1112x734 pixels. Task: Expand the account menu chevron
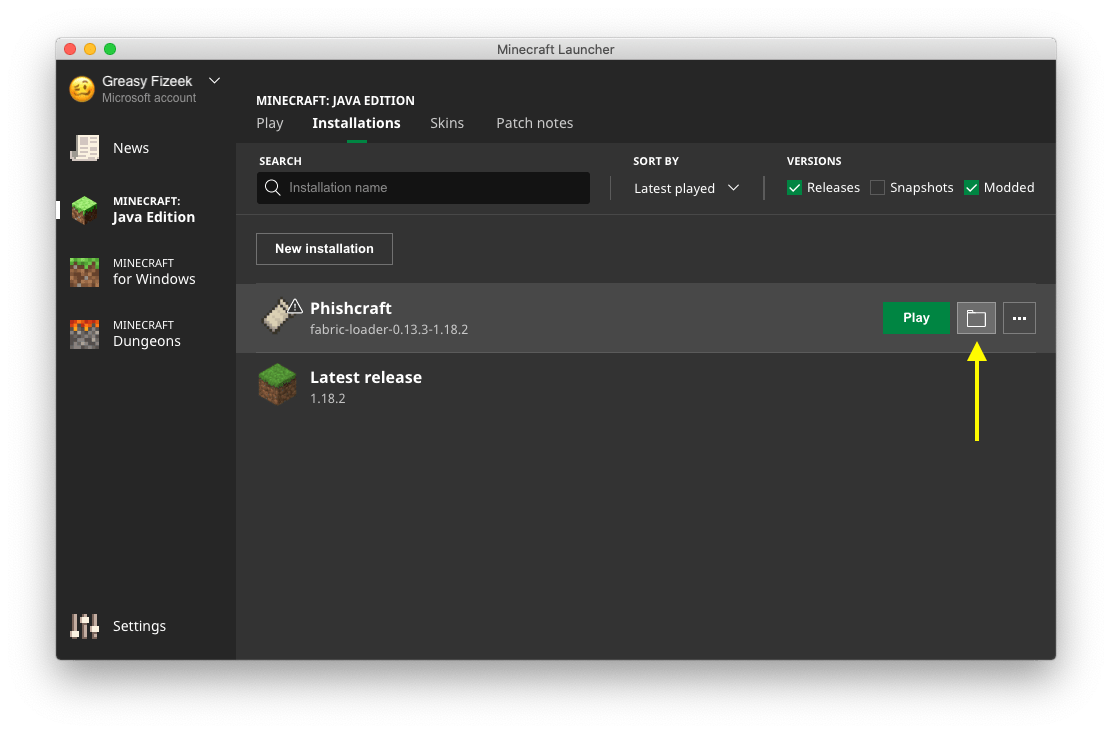click(214, 81)
